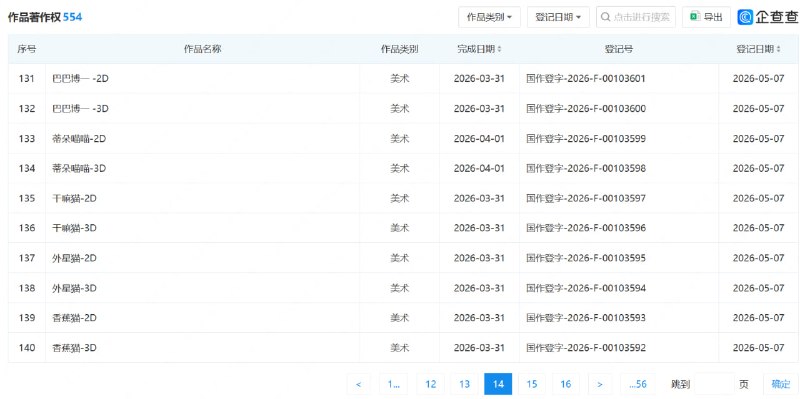Go to previous page arrow
This screenshot has height=399, width=800.
(x=359, y=384)
